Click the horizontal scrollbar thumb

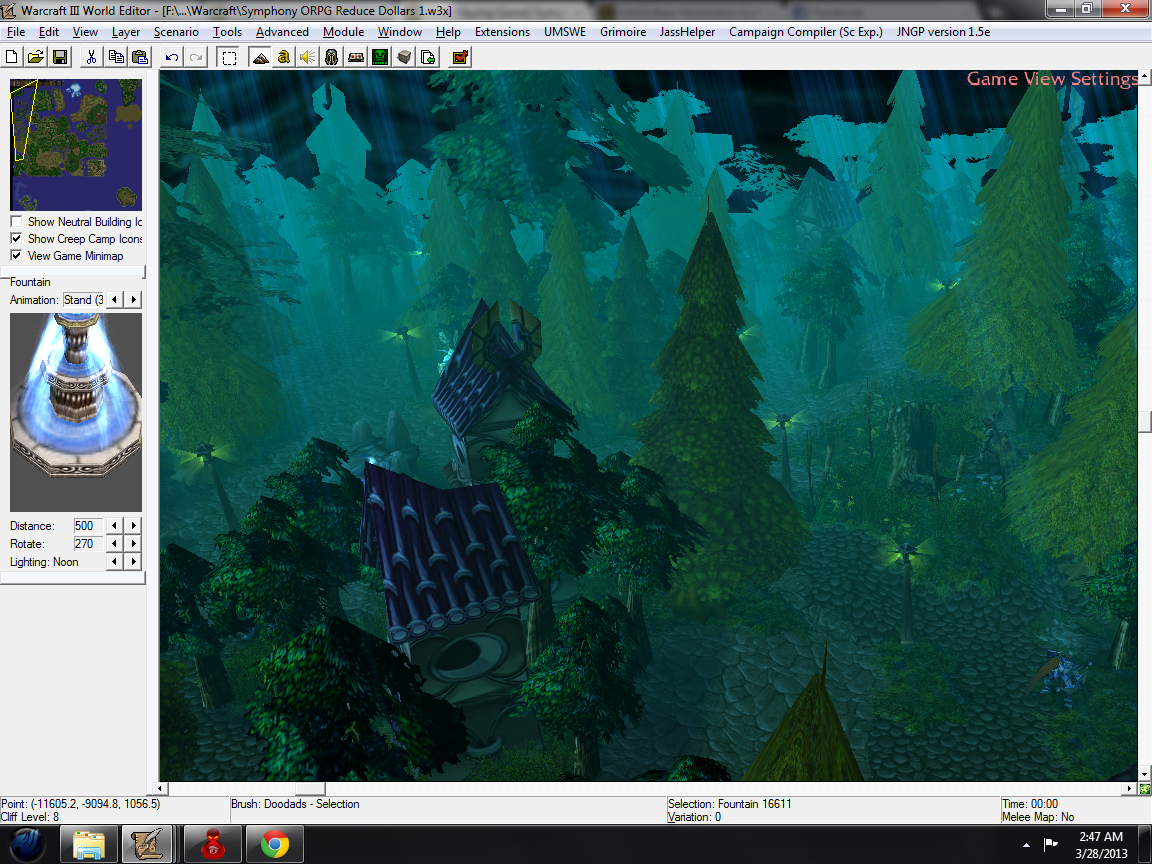point(310,788)
